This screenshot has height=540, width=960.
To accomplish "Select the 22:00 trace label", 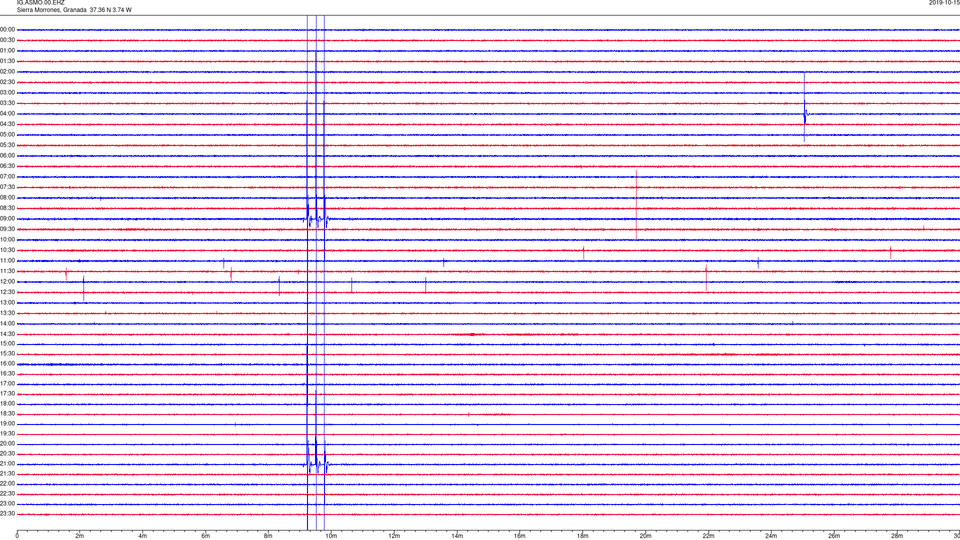I will (x=7, y=484).
